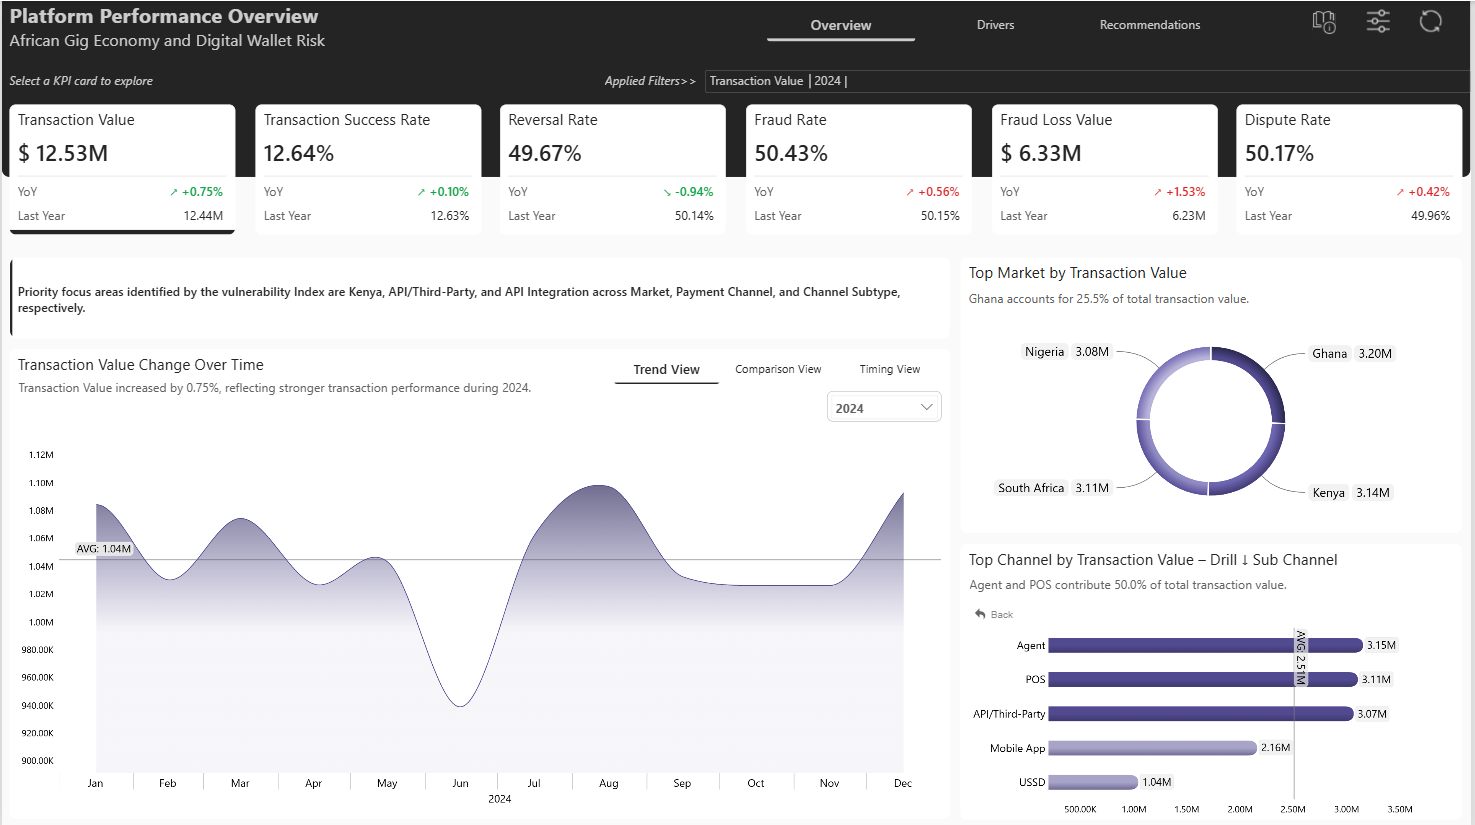Click the '3.15M' label on Agent bar
This screenshot has height=825, width=1475.
coord(1381,645)
